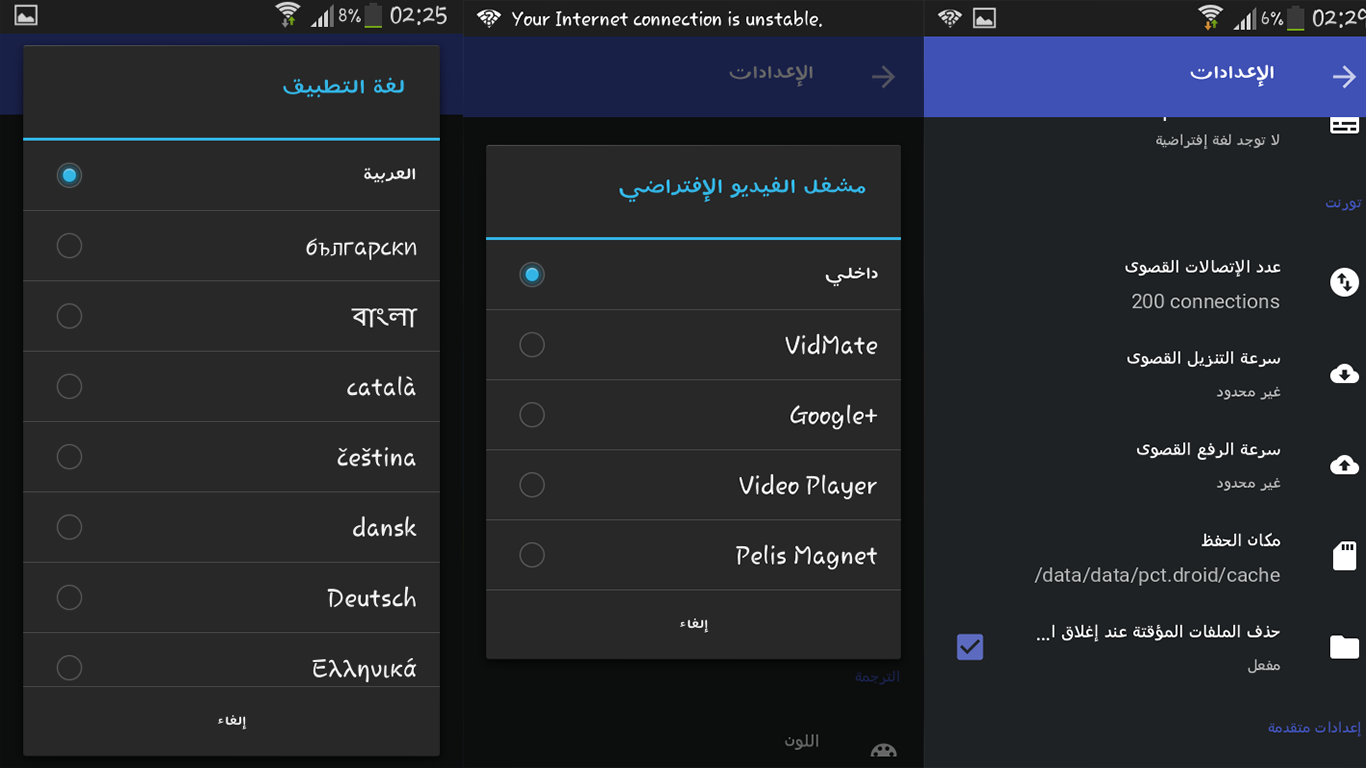Tap the max connections swap-arrows icon

[1344, 282]
